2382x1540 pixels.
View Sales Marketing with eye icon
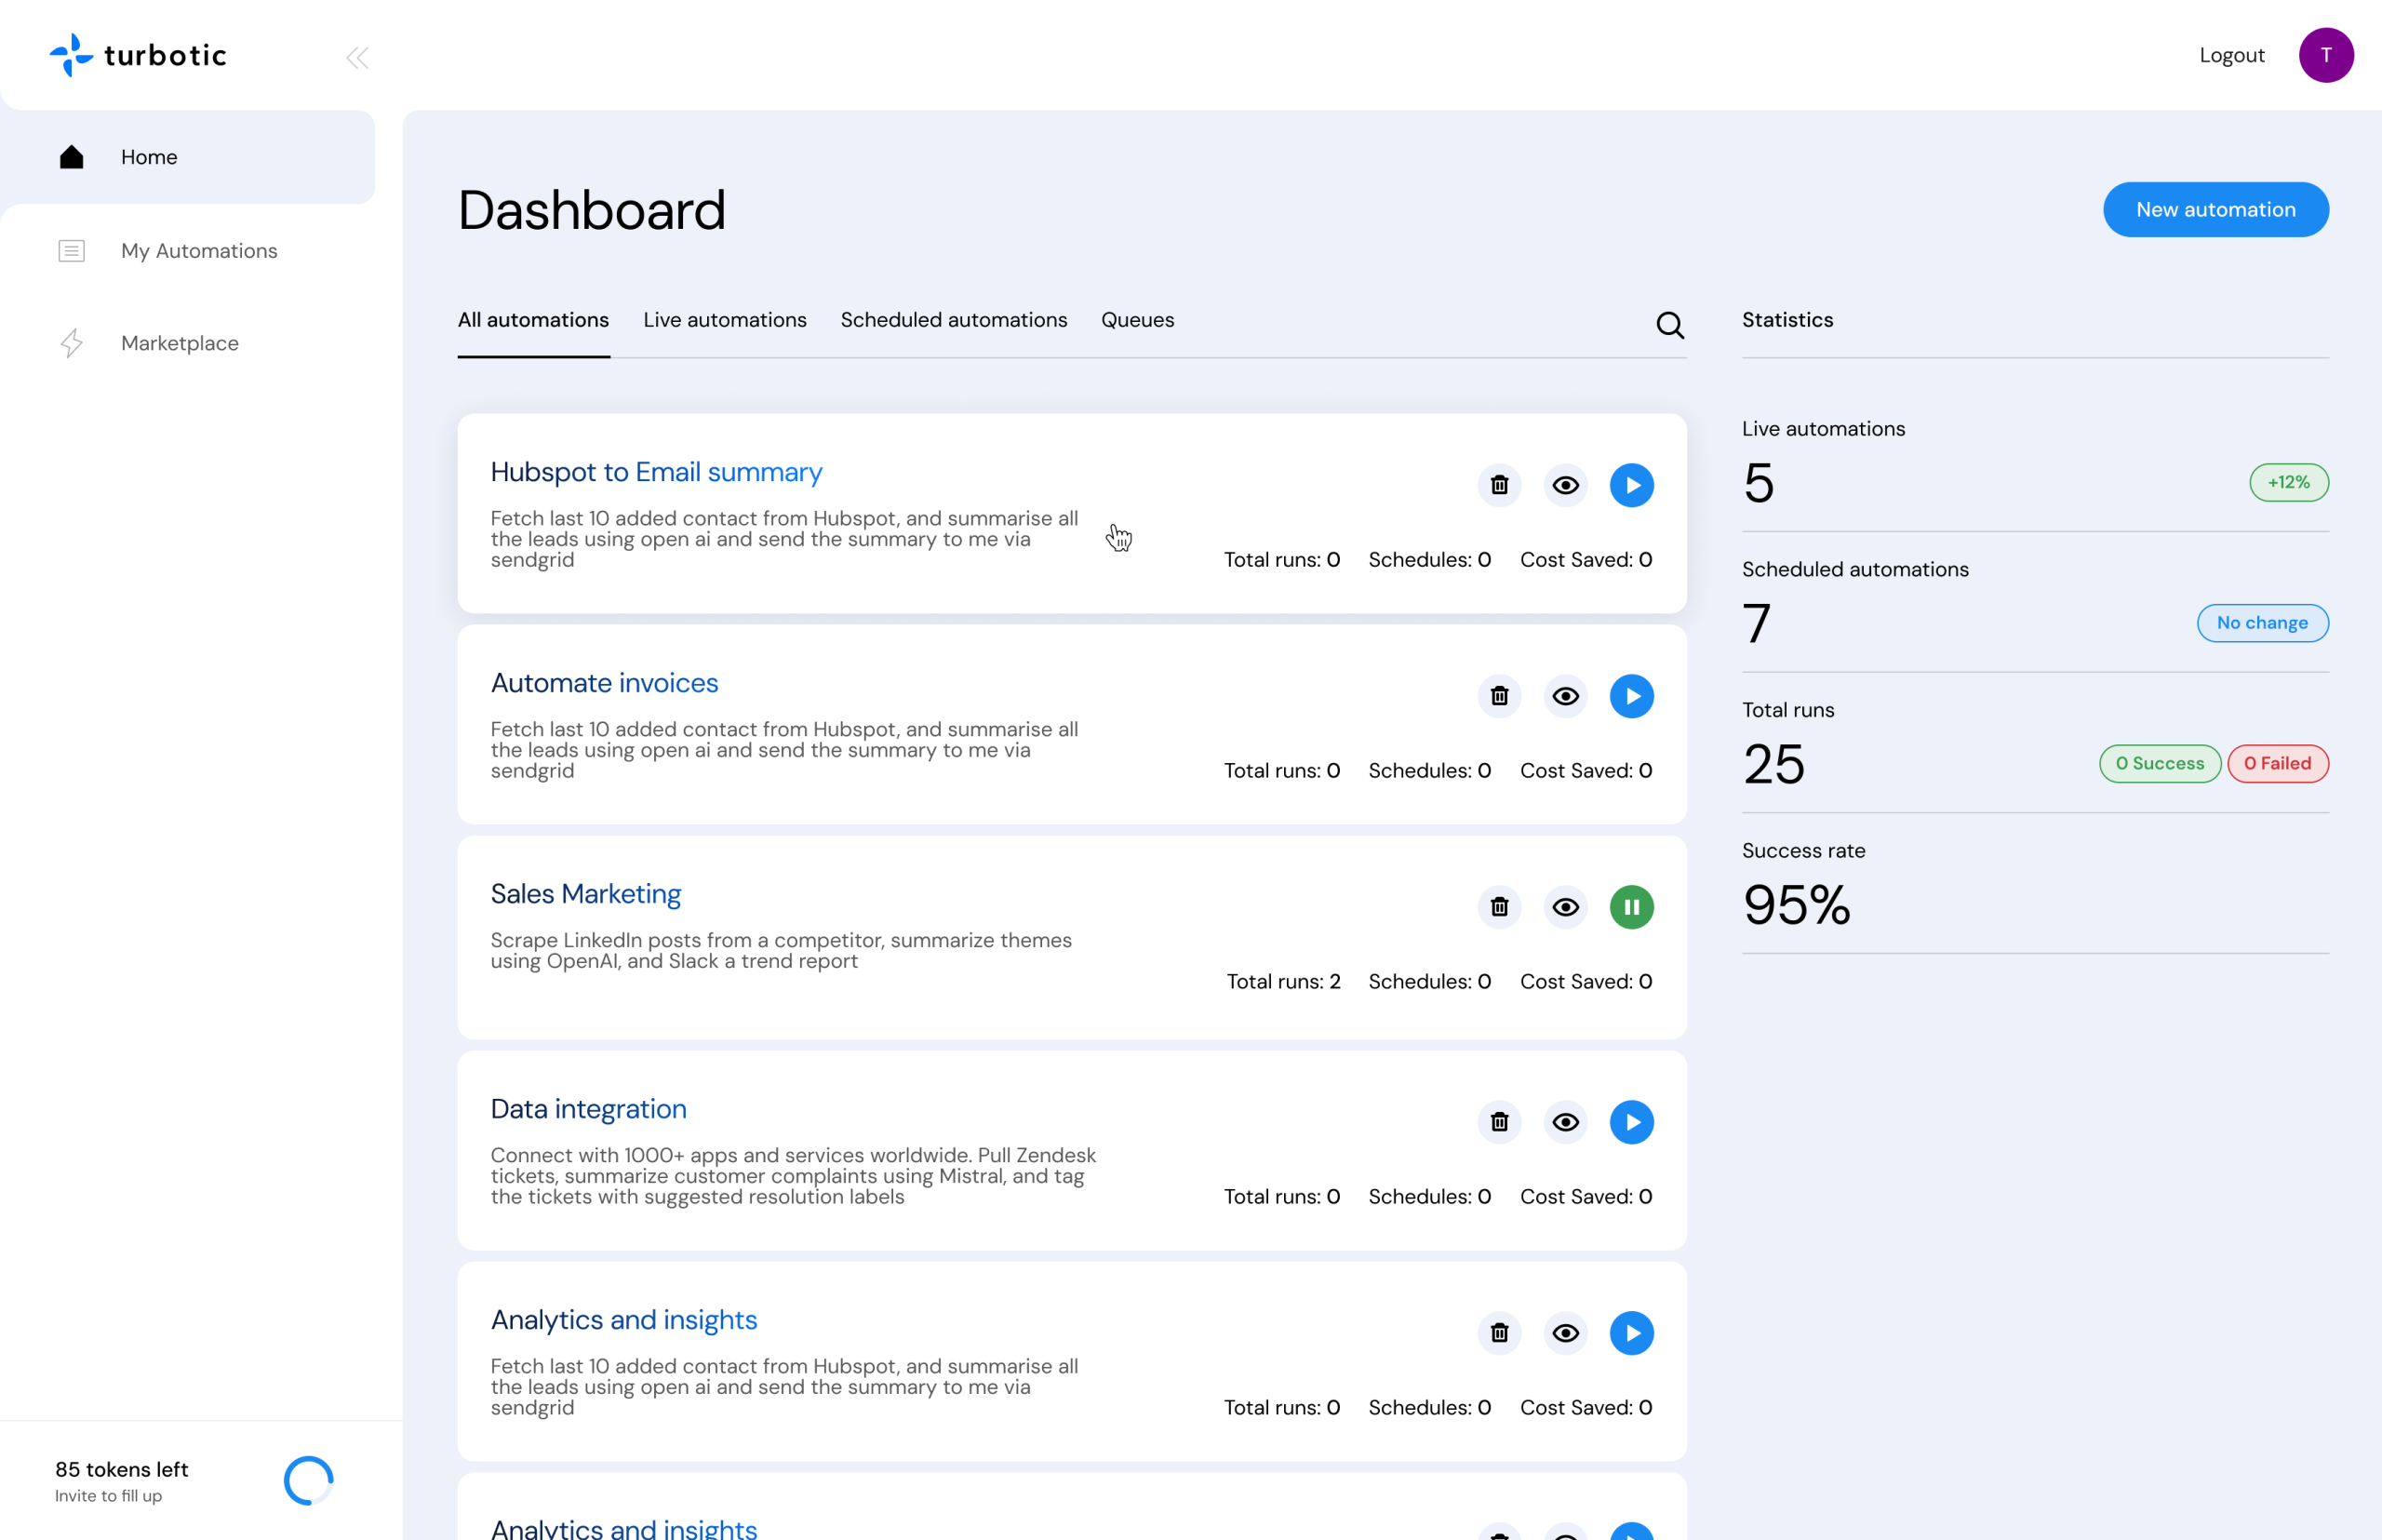(1565, 907)
